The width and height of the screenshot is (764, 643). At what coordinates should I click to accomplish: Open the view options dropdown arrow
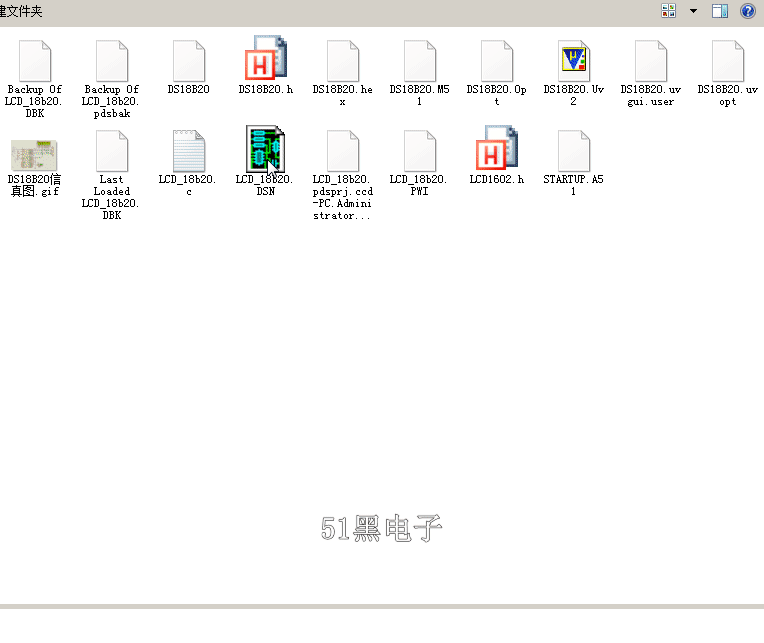[x=693, y=11]
